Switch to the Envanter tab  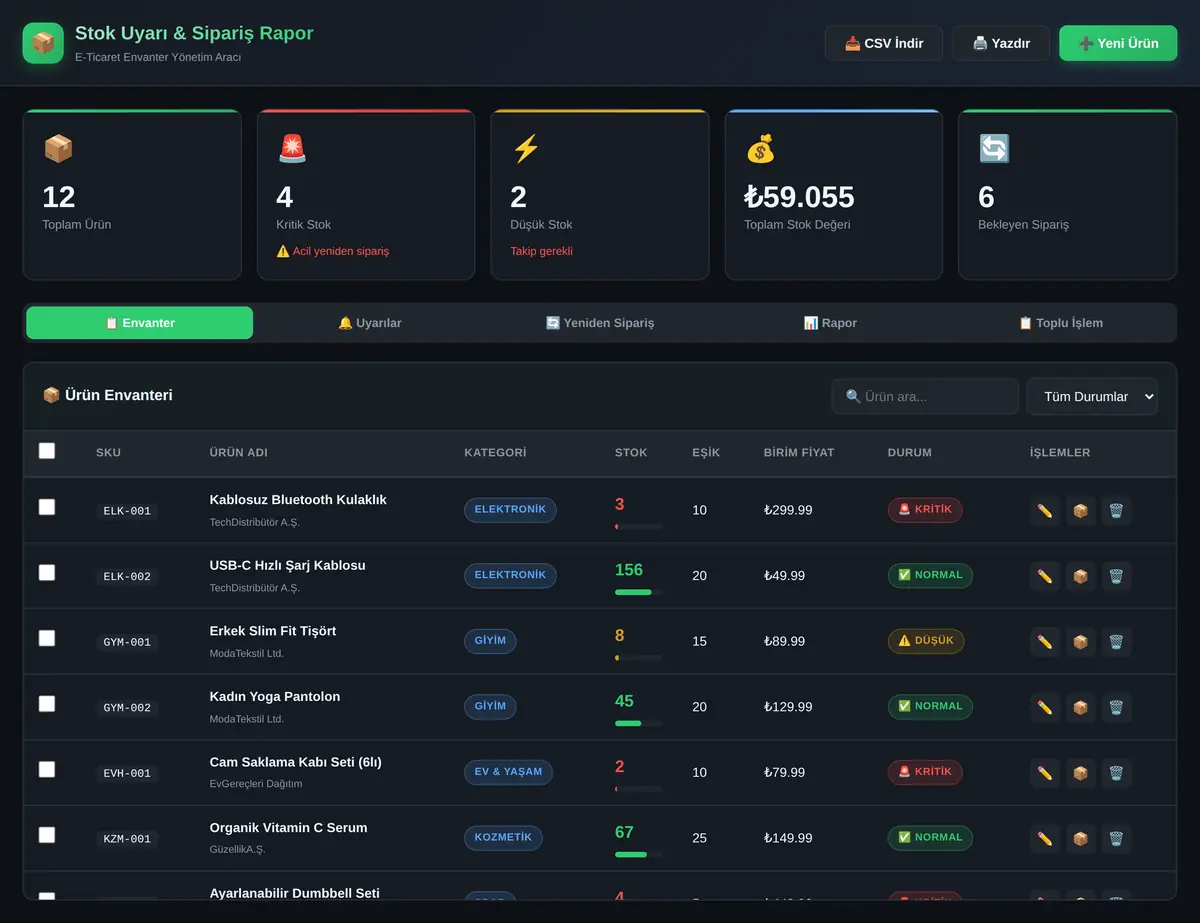140,323
